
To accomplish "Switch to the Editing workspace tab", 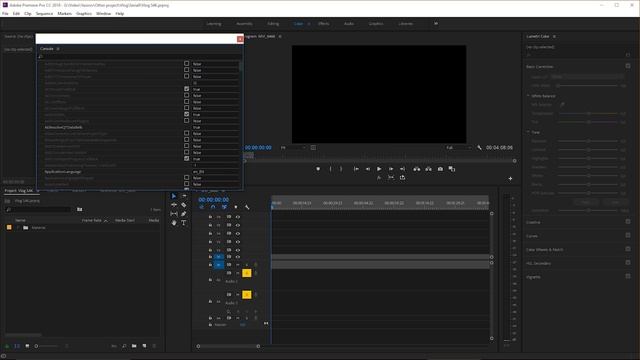I will click(x=273, y=24).
